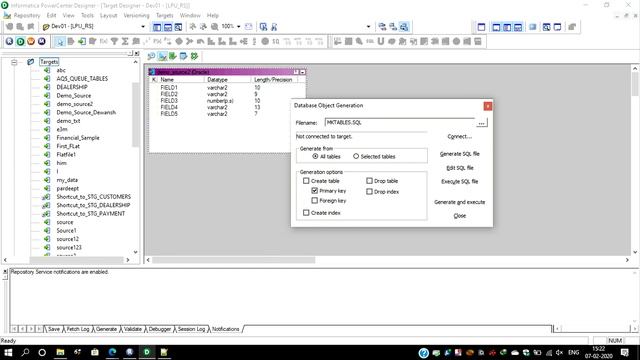
Task: Click the magnifier icon in the lower right toolbar
Action: [359, 41]
